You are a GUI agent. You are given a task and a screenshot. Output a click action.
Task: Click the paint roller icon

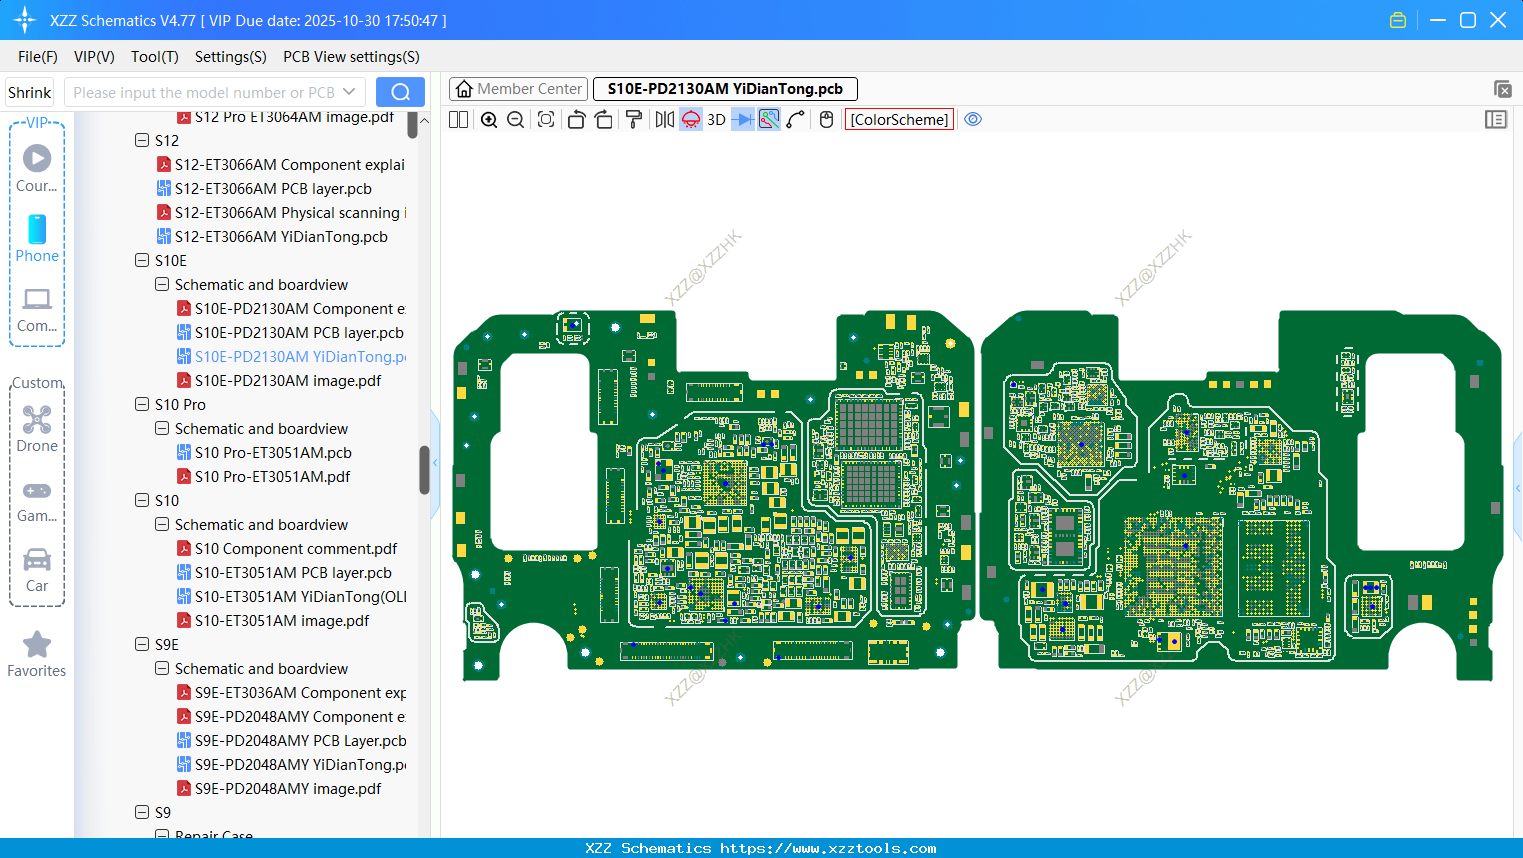pyautogui.click(x=634, y=120)
